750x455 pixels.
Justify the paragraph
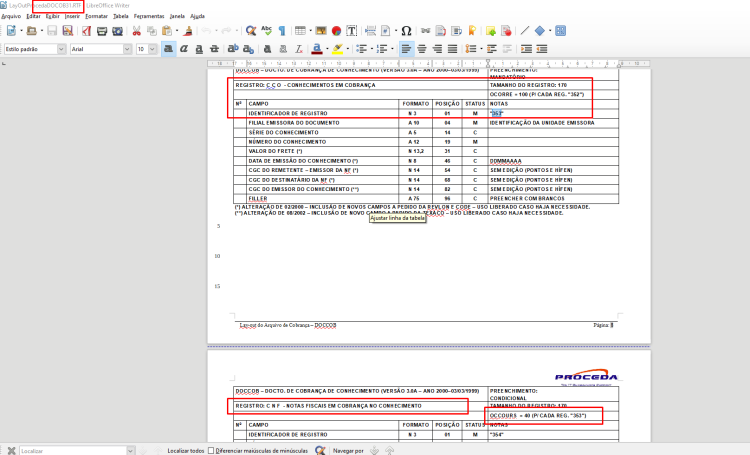point(452,49)
